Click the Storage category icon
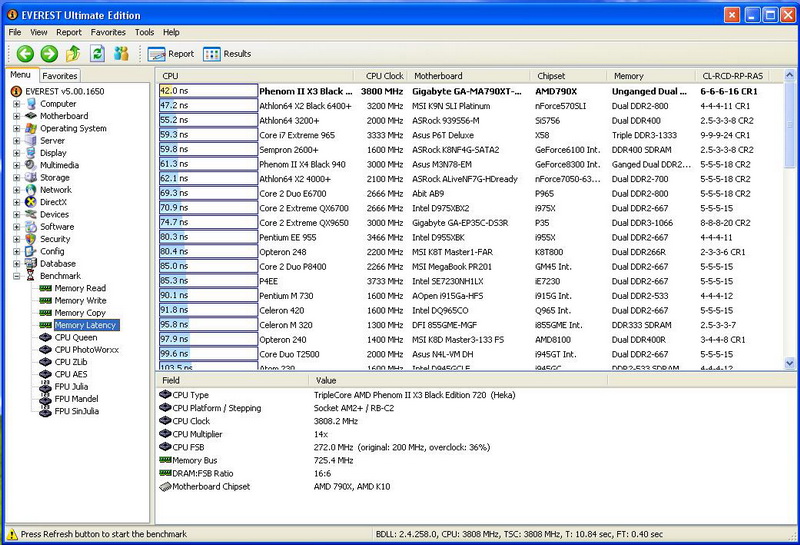The width and height of the screenshot is (800, 545). click(31, 177)
